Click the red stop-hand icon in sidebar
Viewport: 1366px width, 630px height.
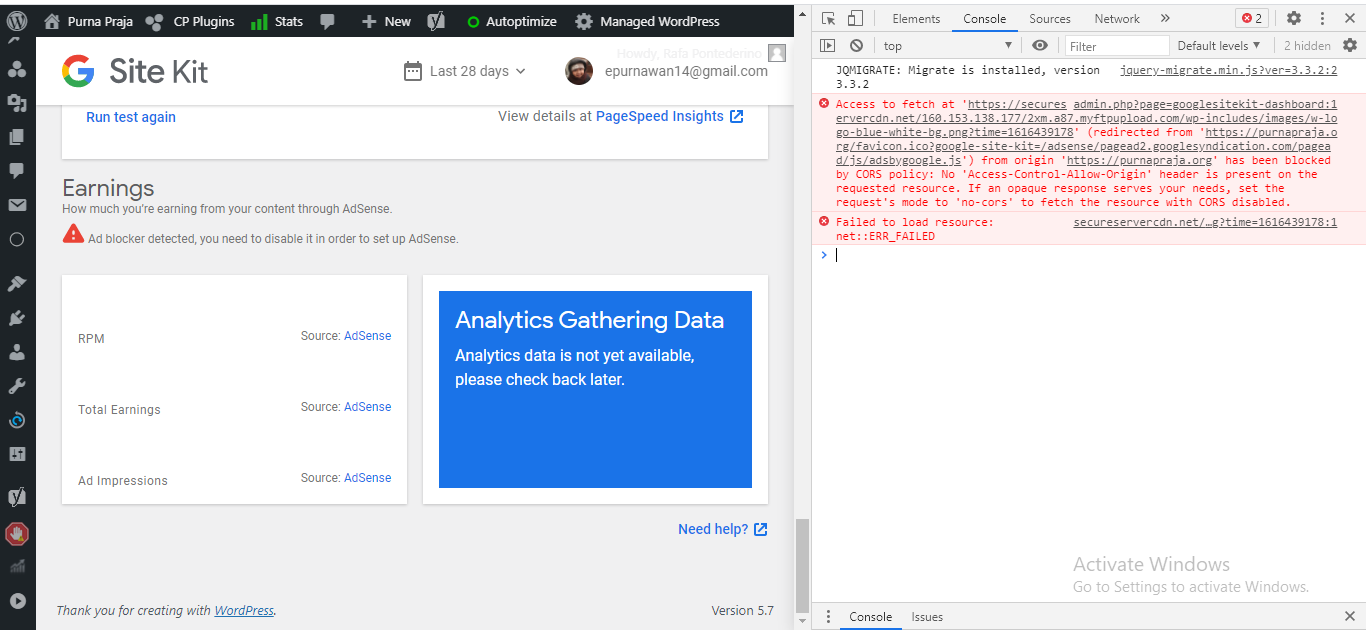17,533
